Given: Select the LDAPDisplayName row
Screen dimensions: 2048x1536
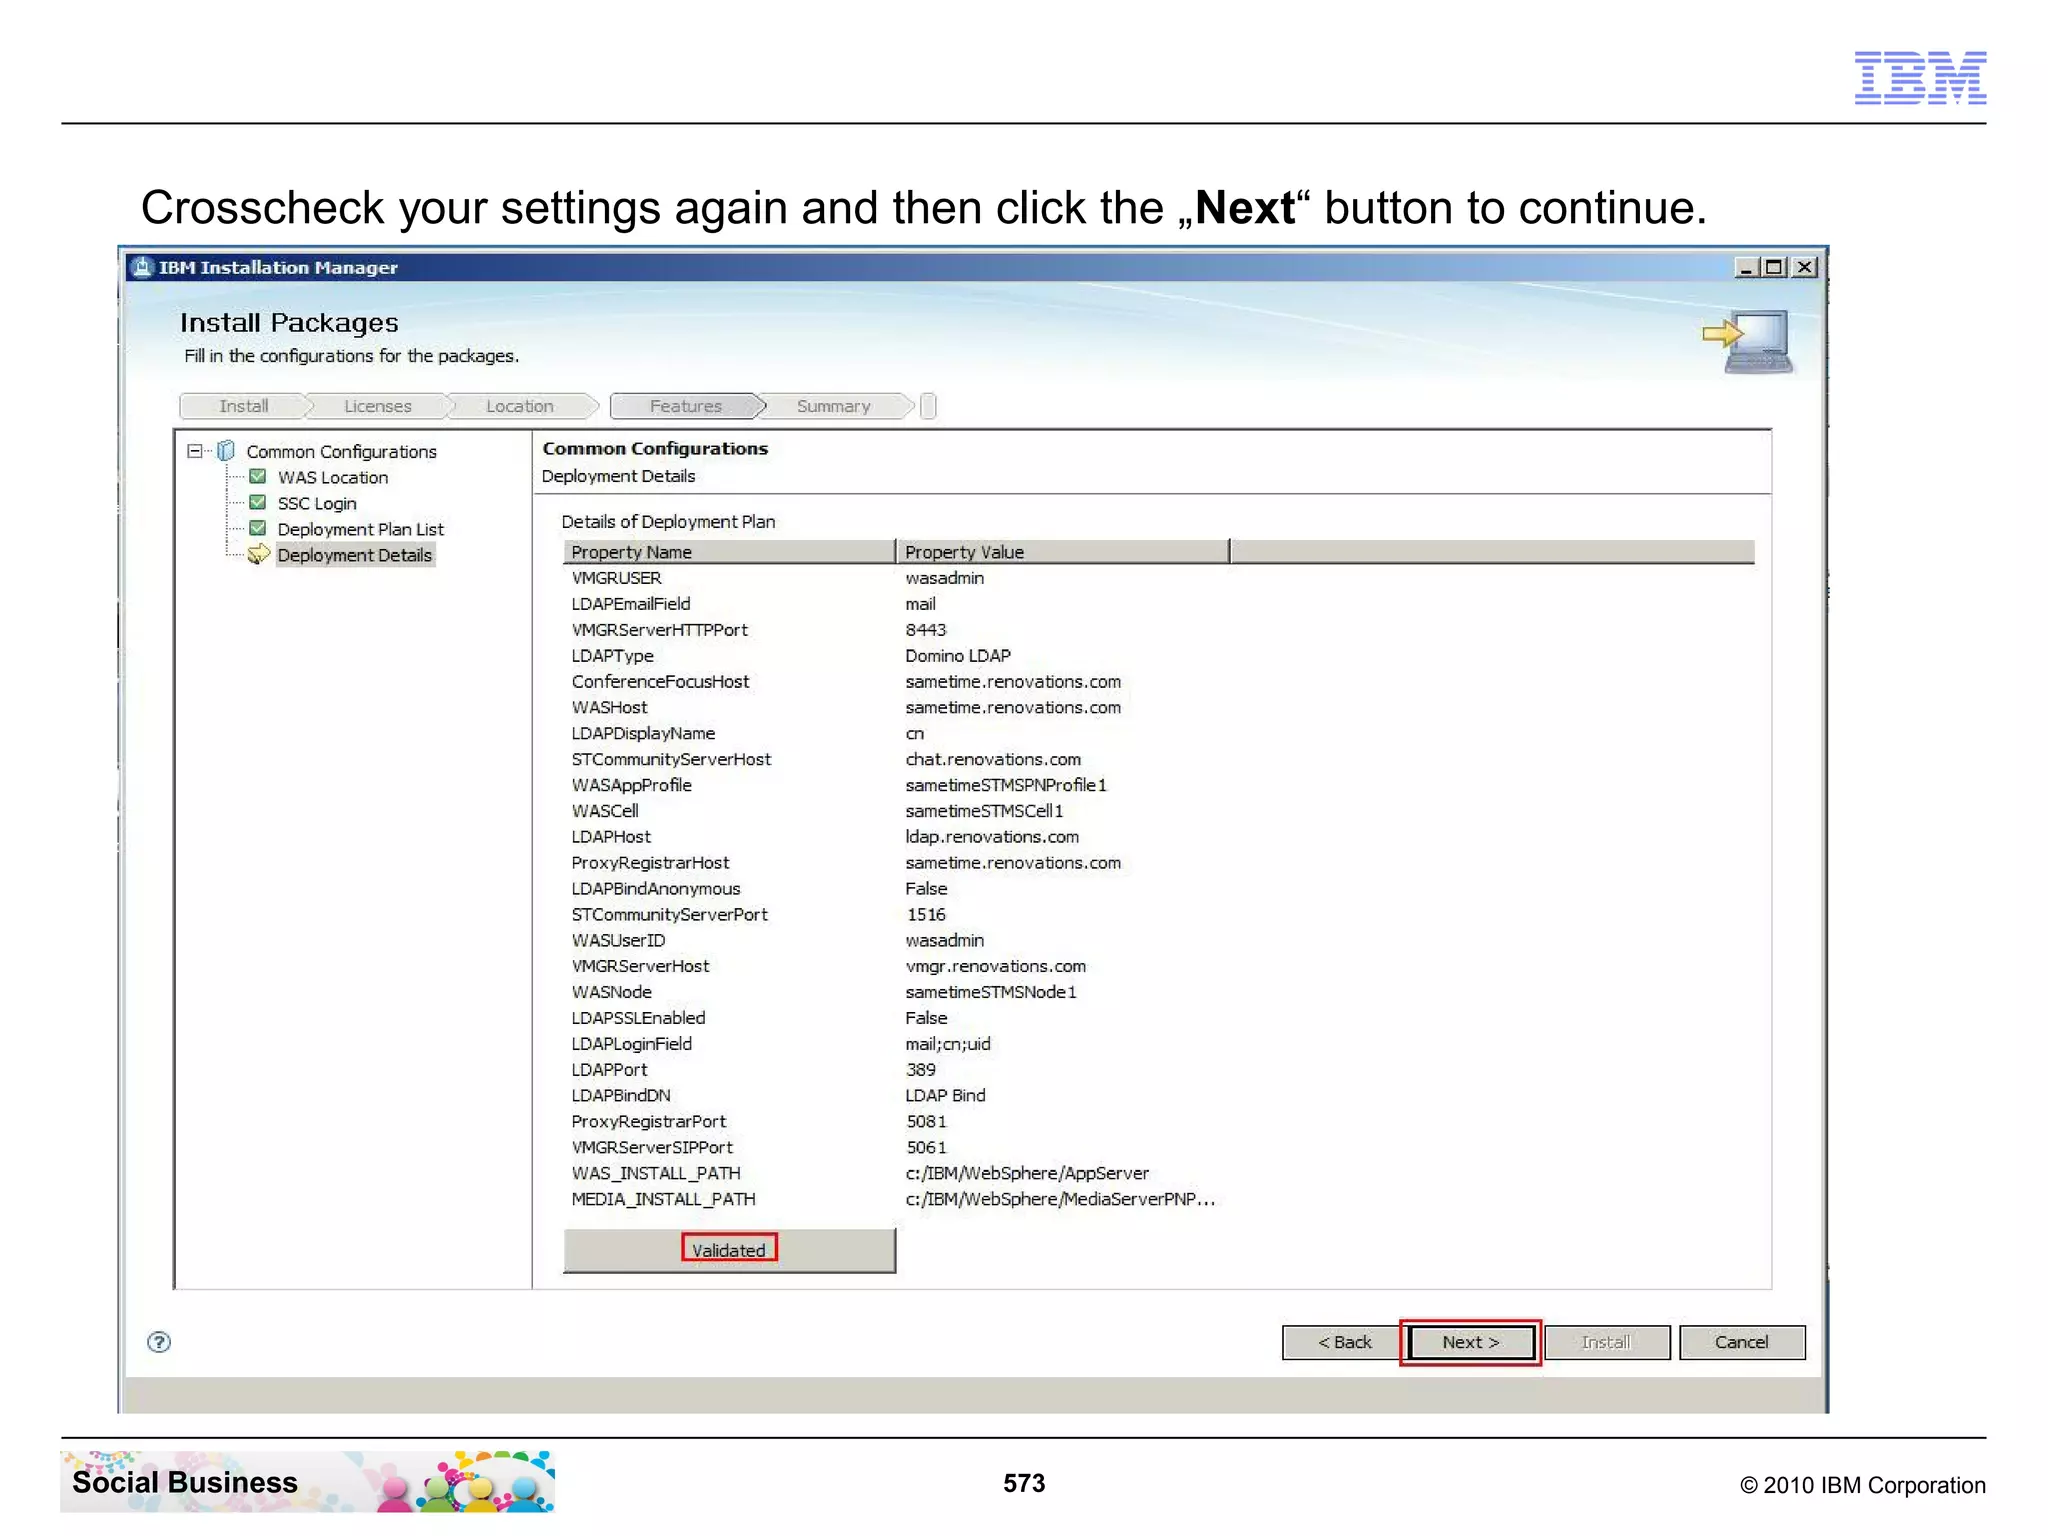Looking at the screenshot, I should point(1158,733).
